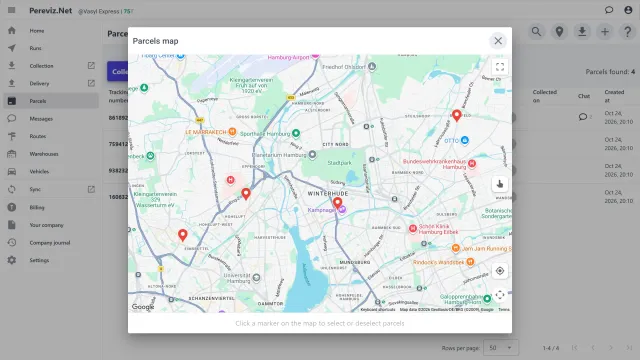
Task: Select the parcel marker near Winterhude
Action: pyautogui.click(x=338, y=203)
